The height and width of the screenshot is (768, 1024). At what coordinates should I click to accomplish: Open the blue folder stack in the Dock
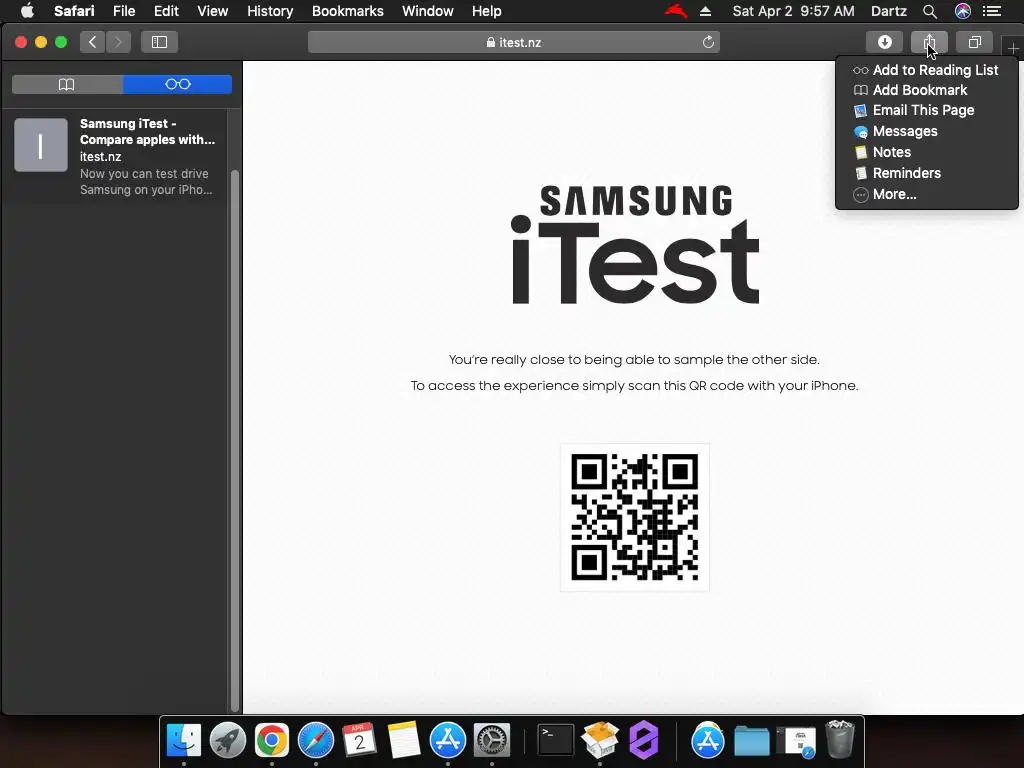click(752, 741)
